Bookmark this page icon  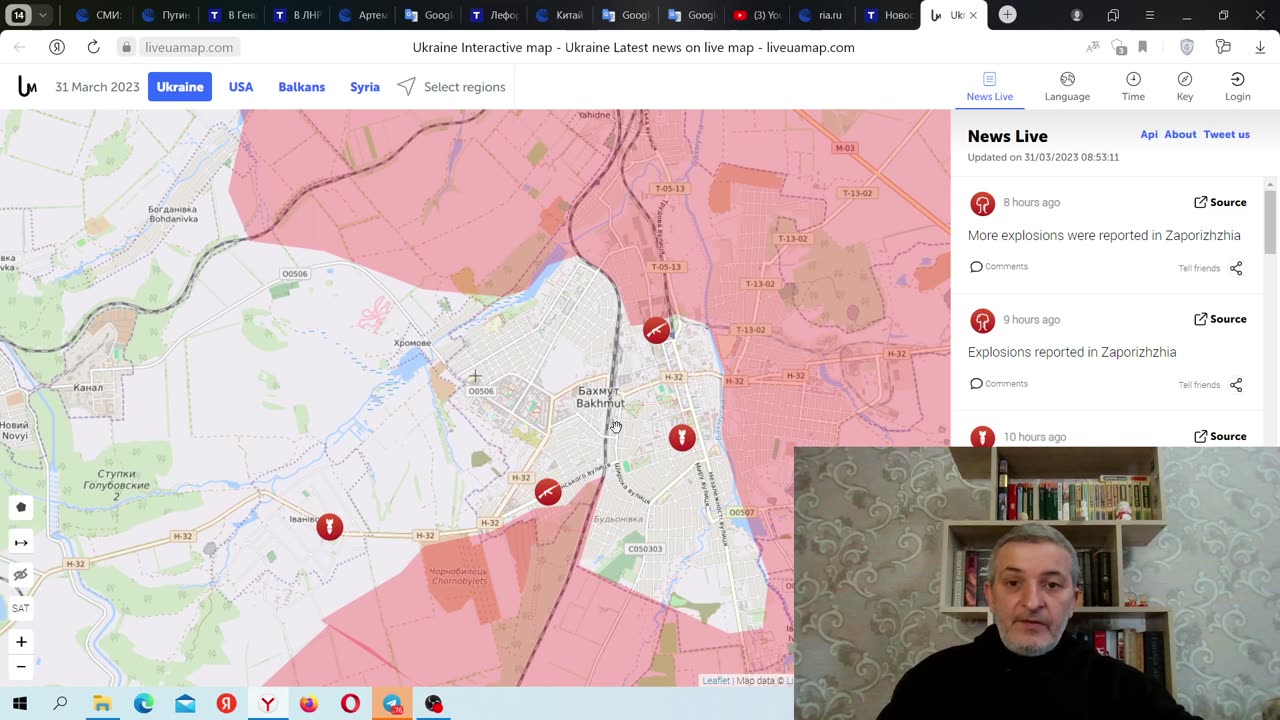click(1142, 47)
